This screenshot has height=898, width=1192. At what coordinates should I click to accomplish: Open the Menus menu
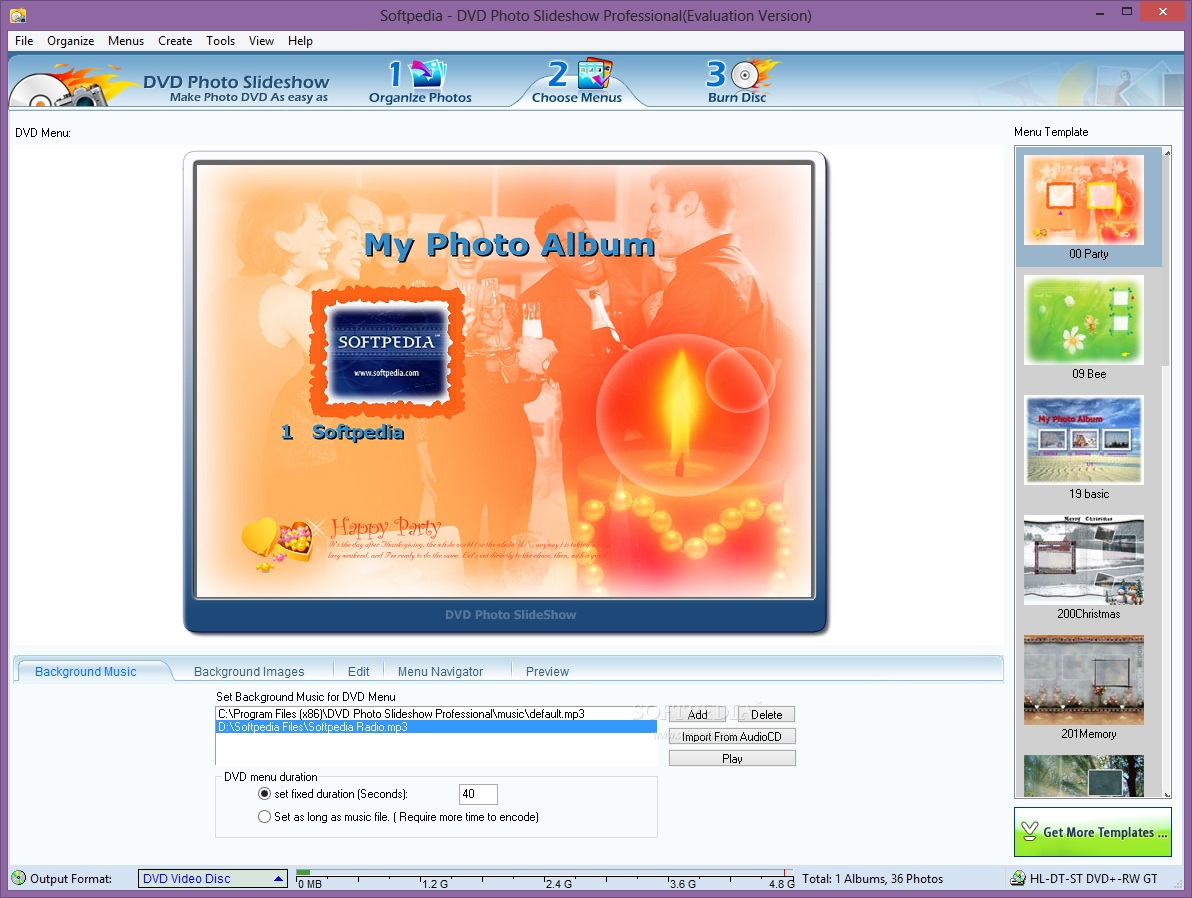(x=126, y=41)
